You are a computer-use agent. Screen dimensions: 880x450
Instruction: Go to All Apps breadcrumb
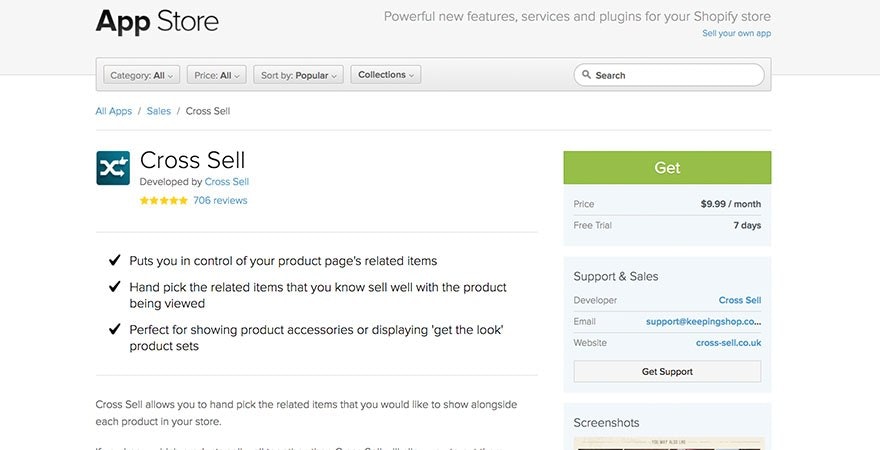[113, 111]
